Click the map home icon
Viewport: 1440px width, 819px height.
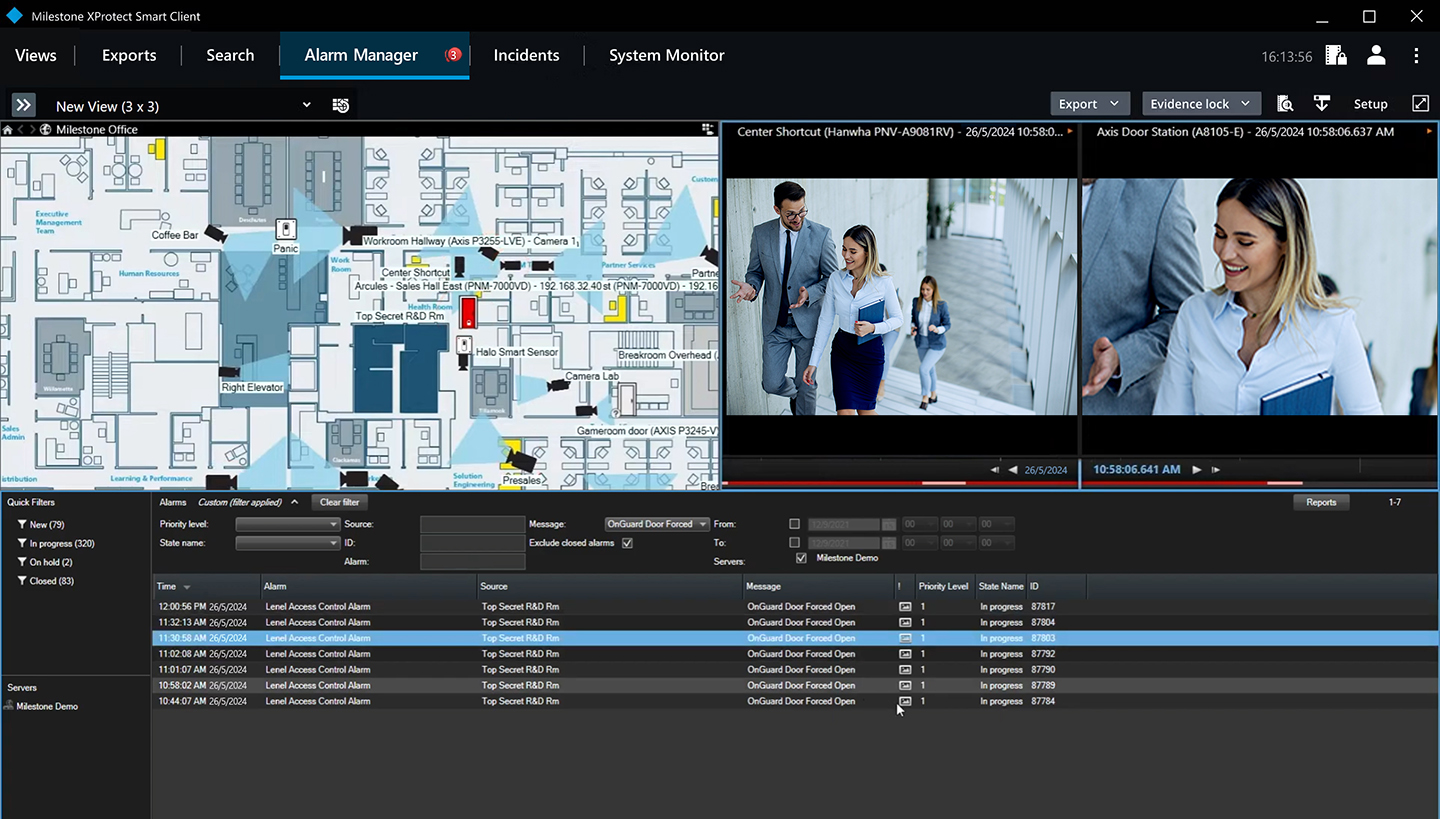[x=7, y=130]
